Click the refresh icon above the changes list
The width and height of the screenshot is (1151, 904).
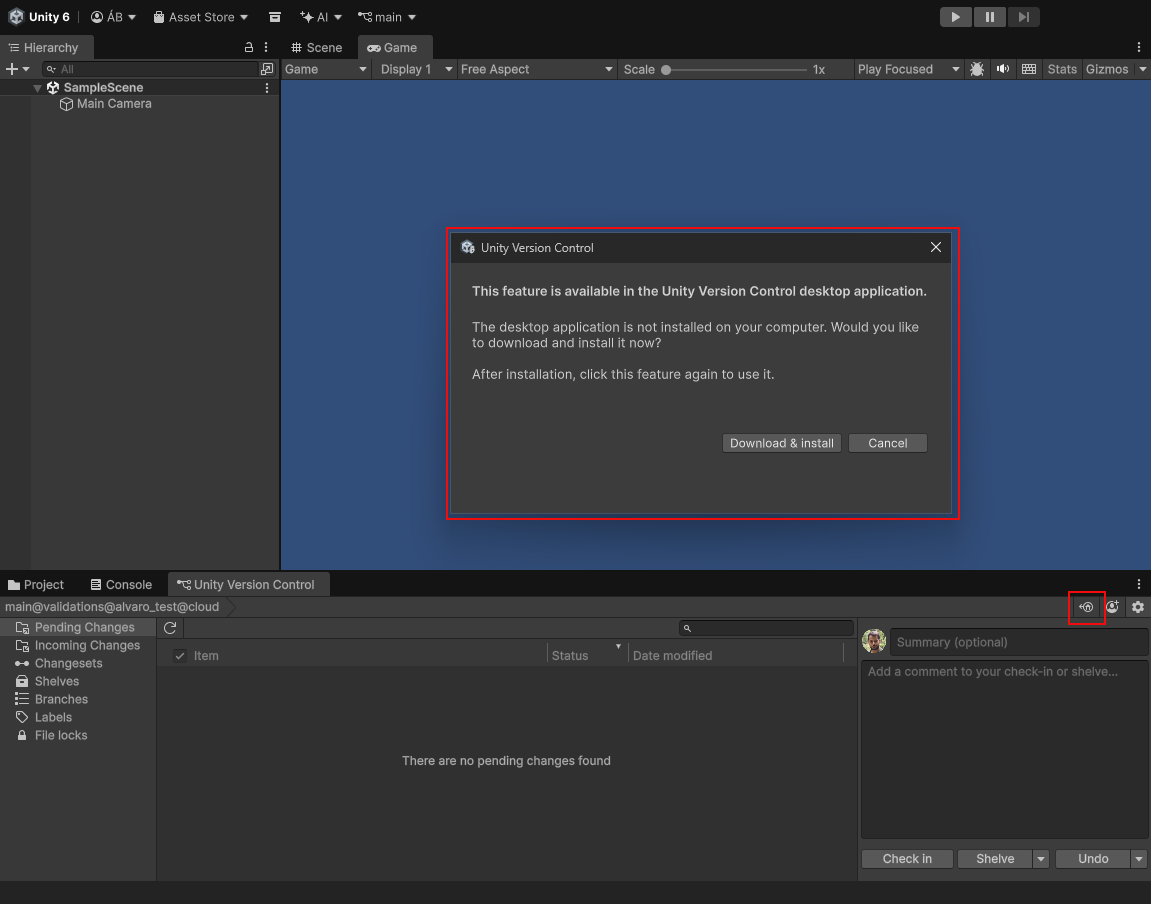click(170, 627)
